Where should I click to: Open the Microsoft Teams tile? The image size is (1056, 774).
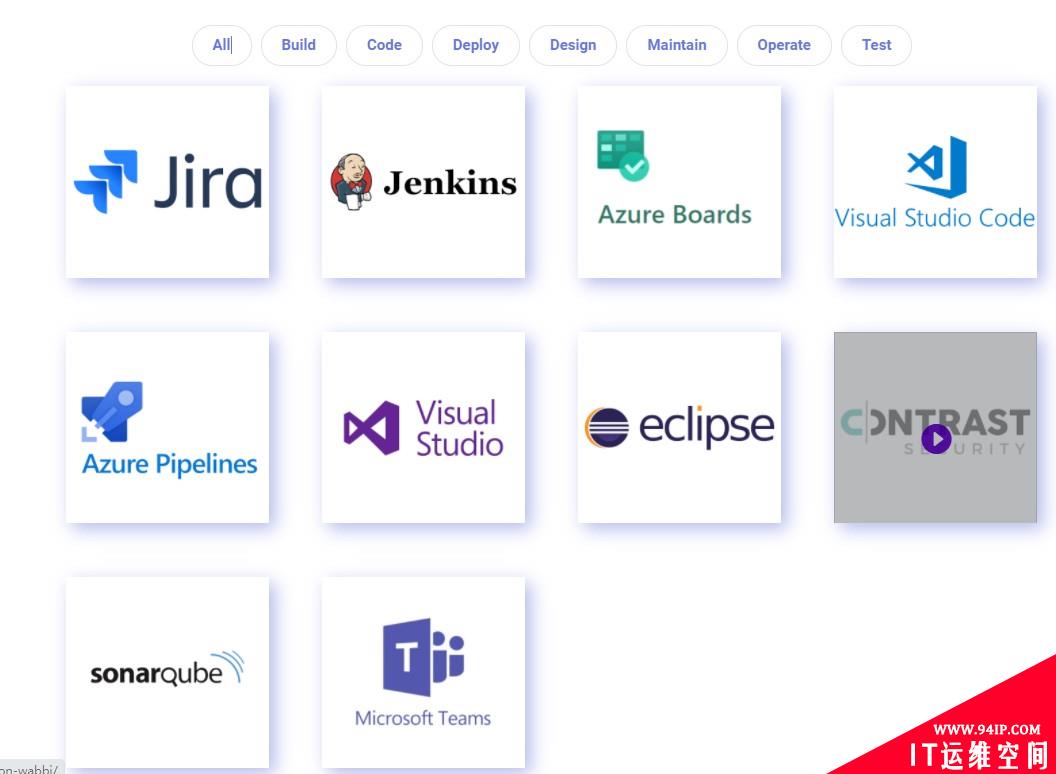[423, 672]
